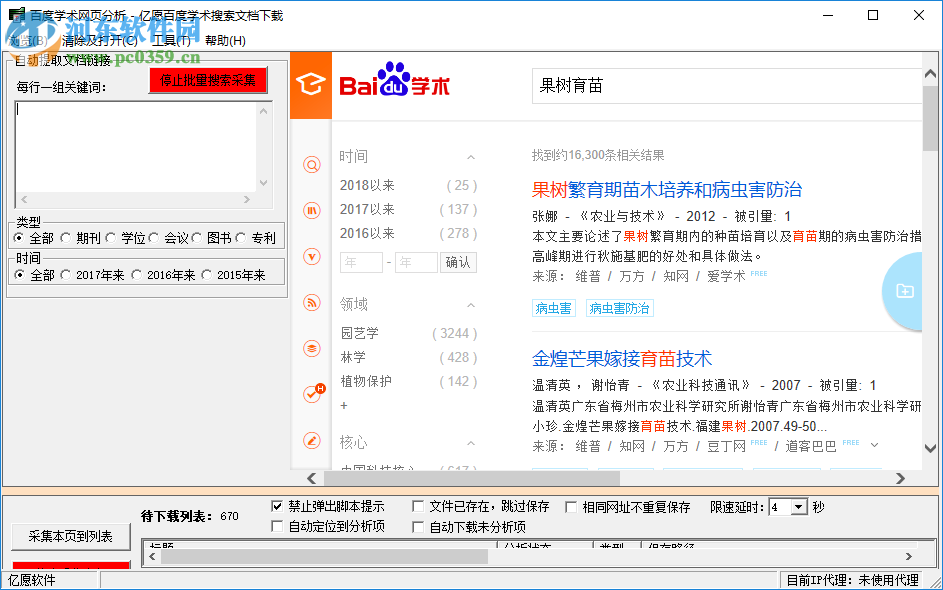Enable the 自动定位到分析项 checkbox
This screenshot has width=943, height=590.
click(277, 525)
